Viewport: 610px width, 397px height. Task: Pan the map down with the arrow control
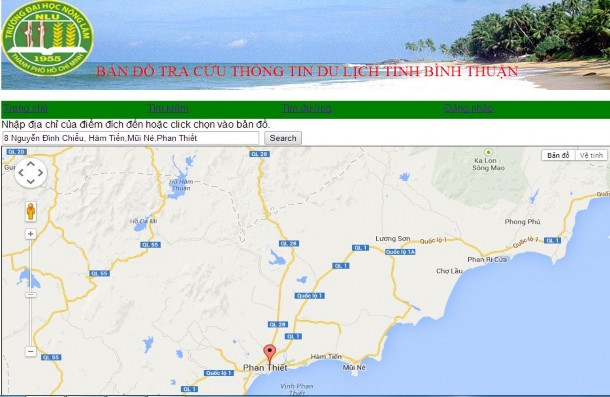point(31,181)
